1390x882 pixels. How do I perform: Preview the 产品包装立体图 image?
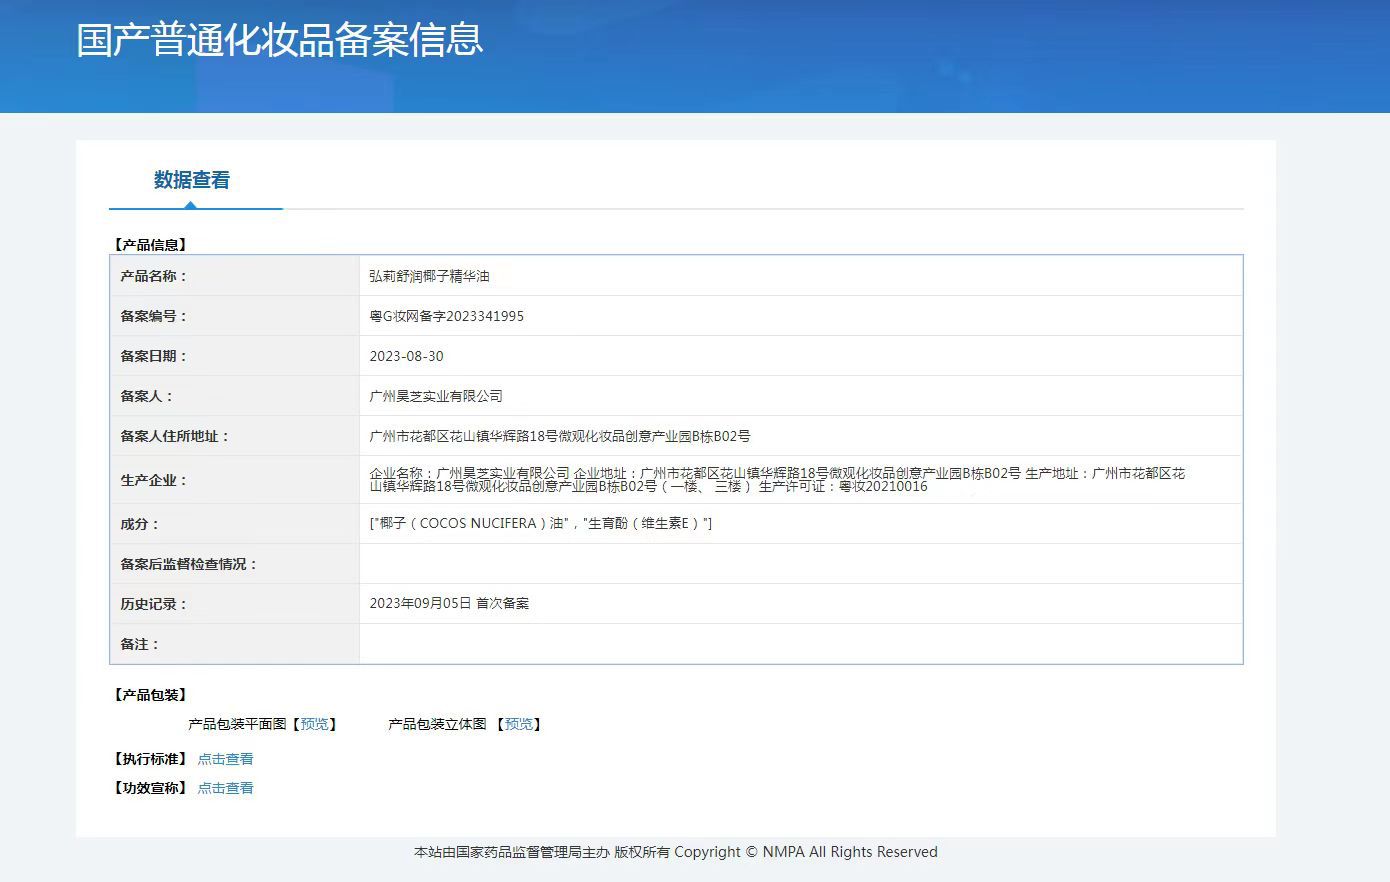point(518,724)
